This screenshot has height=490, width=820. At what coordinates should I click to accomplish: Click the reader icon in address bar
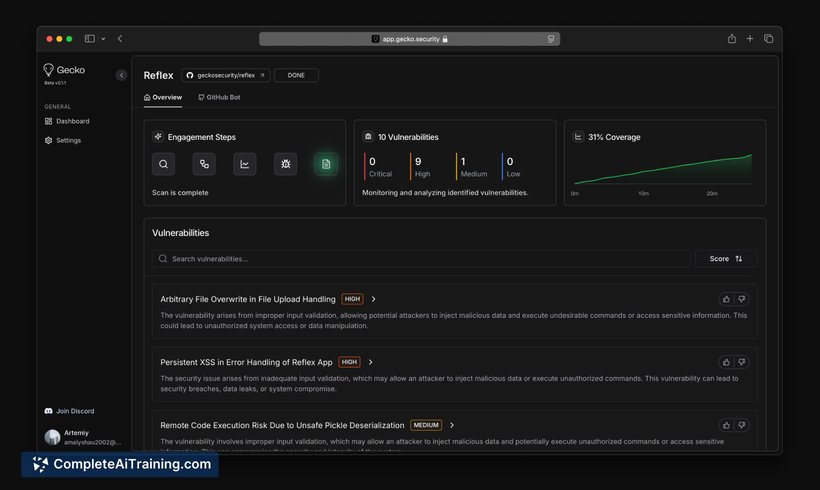point(551,39)
